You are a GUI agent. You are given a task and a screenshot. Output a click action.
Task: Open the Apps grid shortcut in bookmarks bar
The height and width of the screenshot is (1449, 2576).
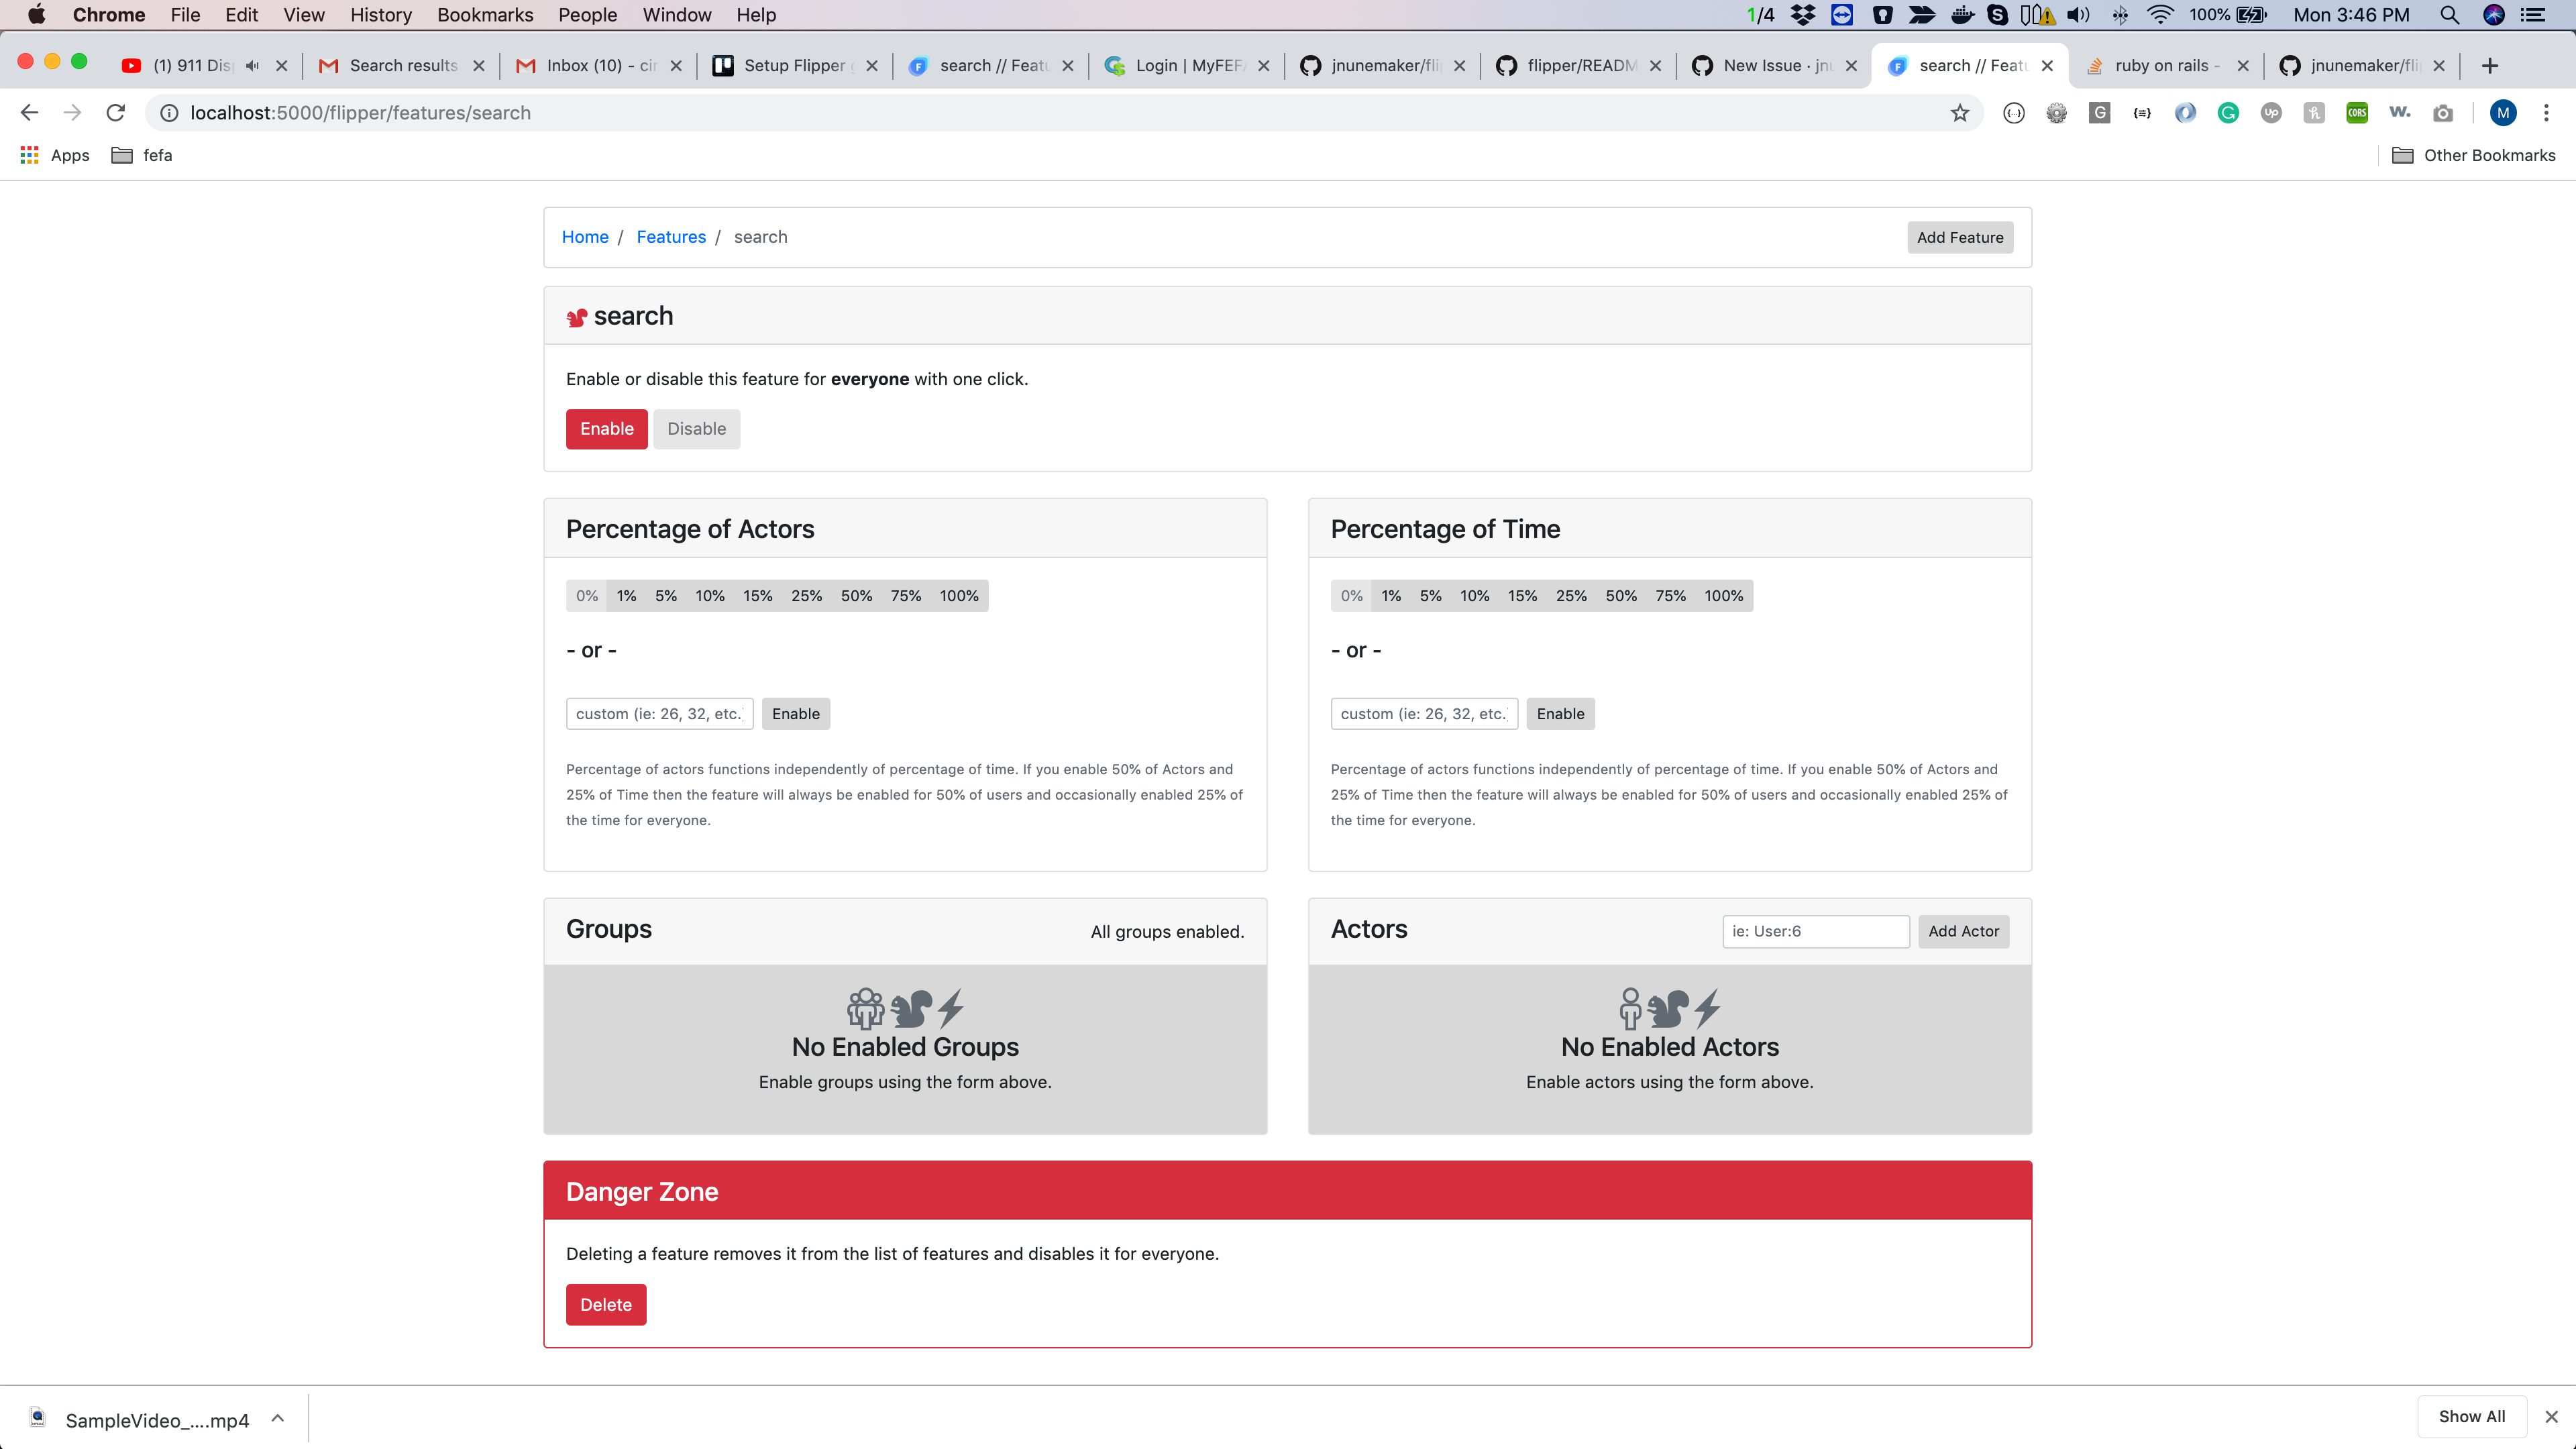(x=28, y=155)
